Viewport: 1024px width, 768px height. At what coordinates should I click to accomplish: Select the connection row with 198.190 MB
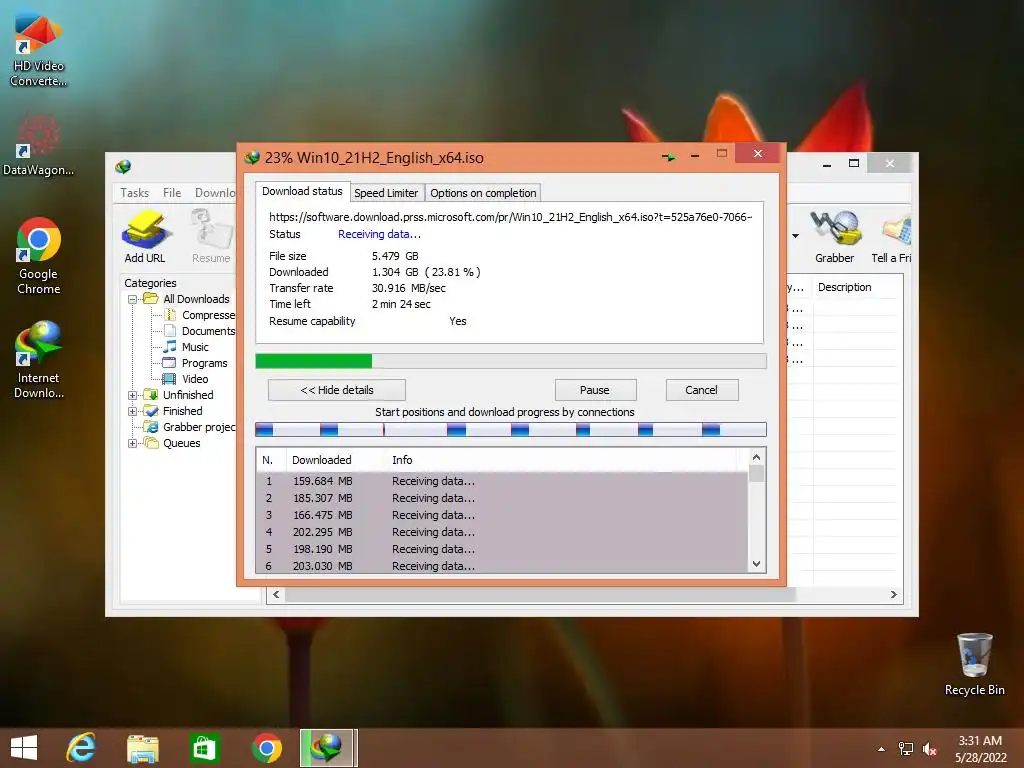click(502, 549)
